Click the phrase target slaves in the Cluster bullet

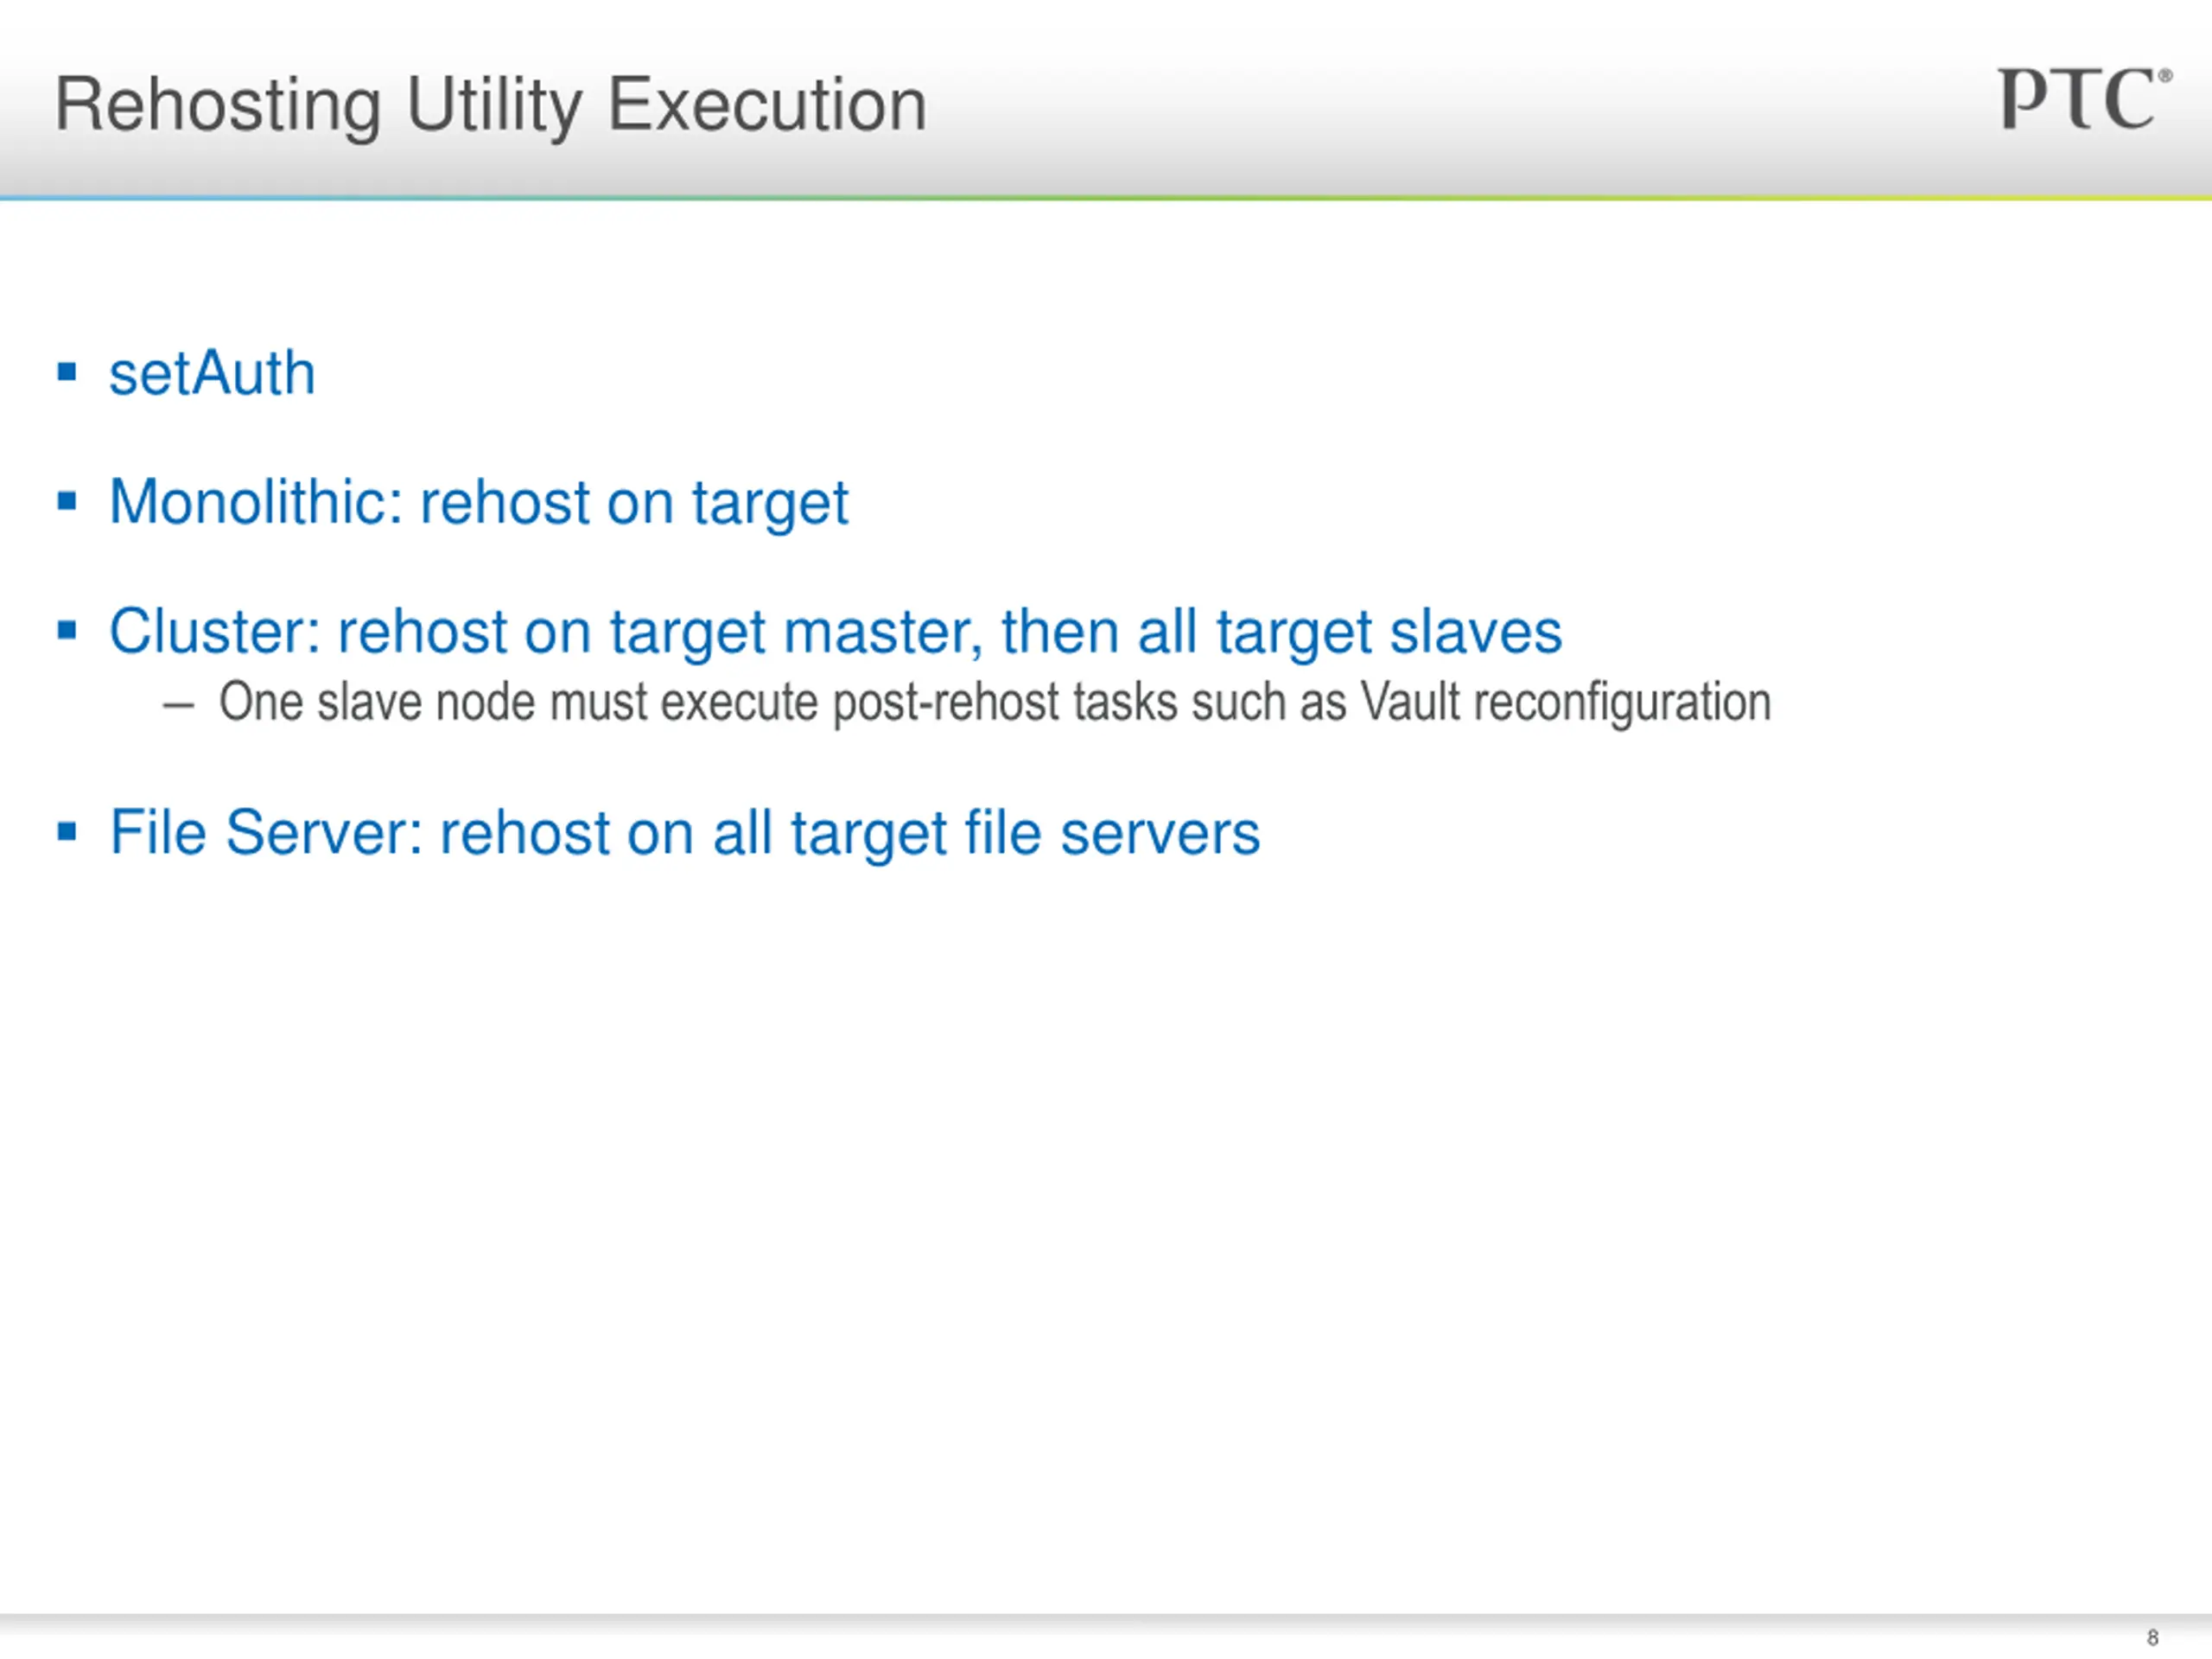click(1389, 633)
